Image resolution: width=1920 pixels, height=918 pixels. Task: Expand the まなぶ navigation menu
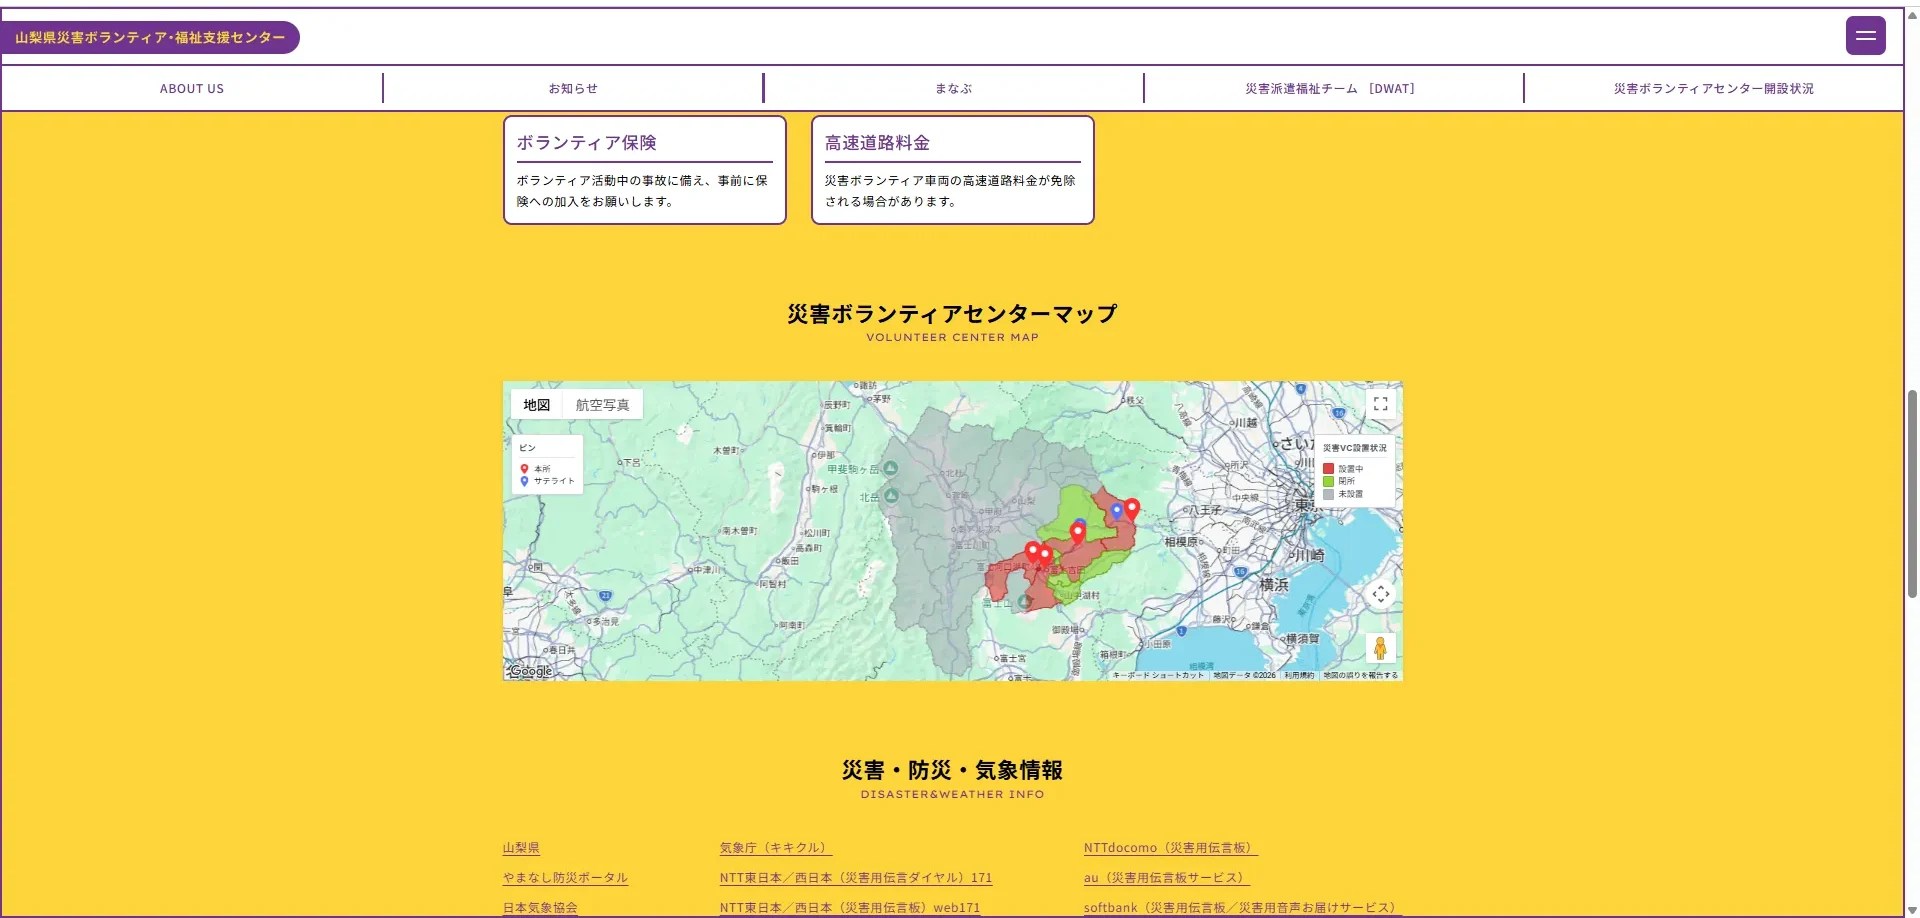(x=953, y=89)
